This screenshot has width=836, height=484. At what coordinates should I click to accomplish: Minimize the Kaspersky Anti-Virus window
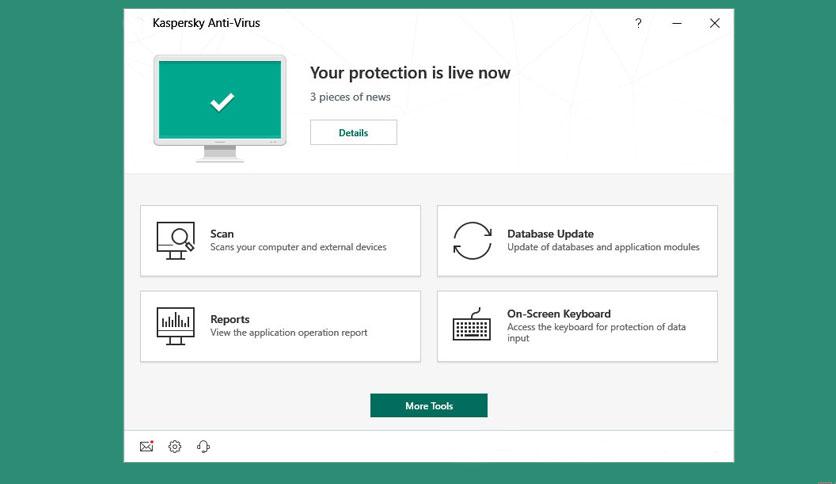click(x=677, y=23)
